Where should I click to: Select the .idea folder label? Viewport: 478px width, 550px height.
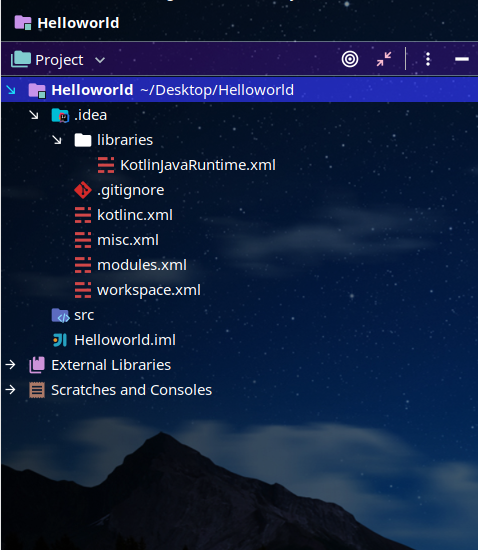(x=90, y=115)
